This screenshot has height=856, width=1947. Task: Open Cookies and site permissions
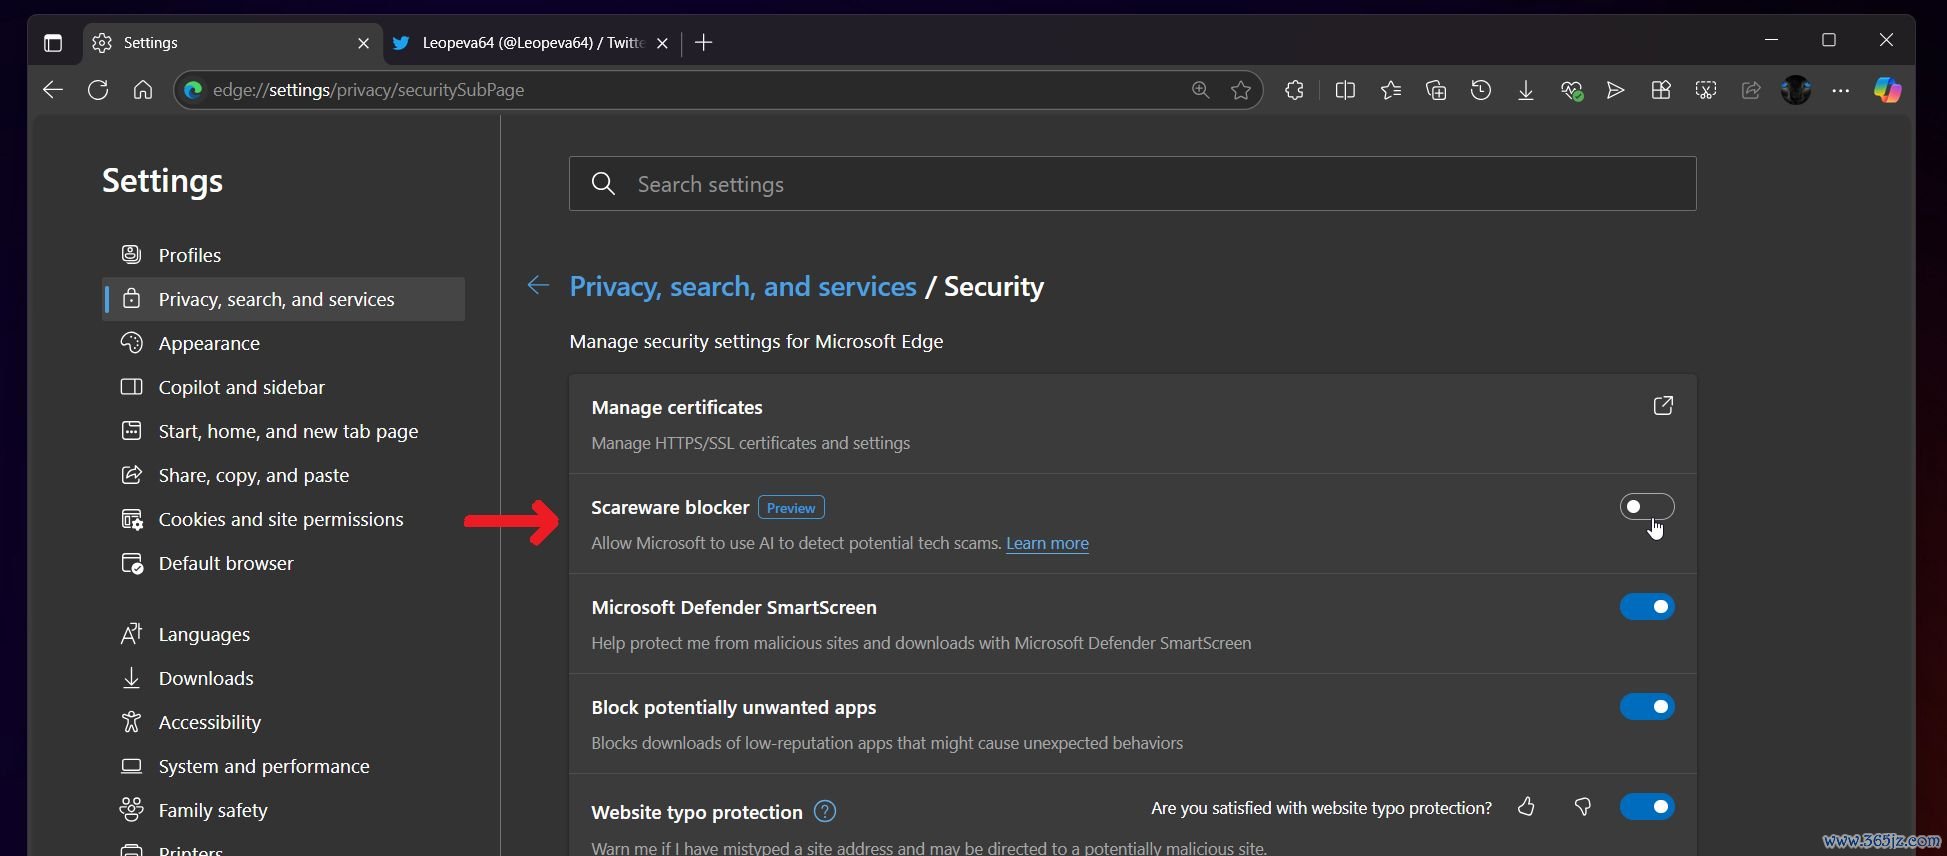pos(284,519)
